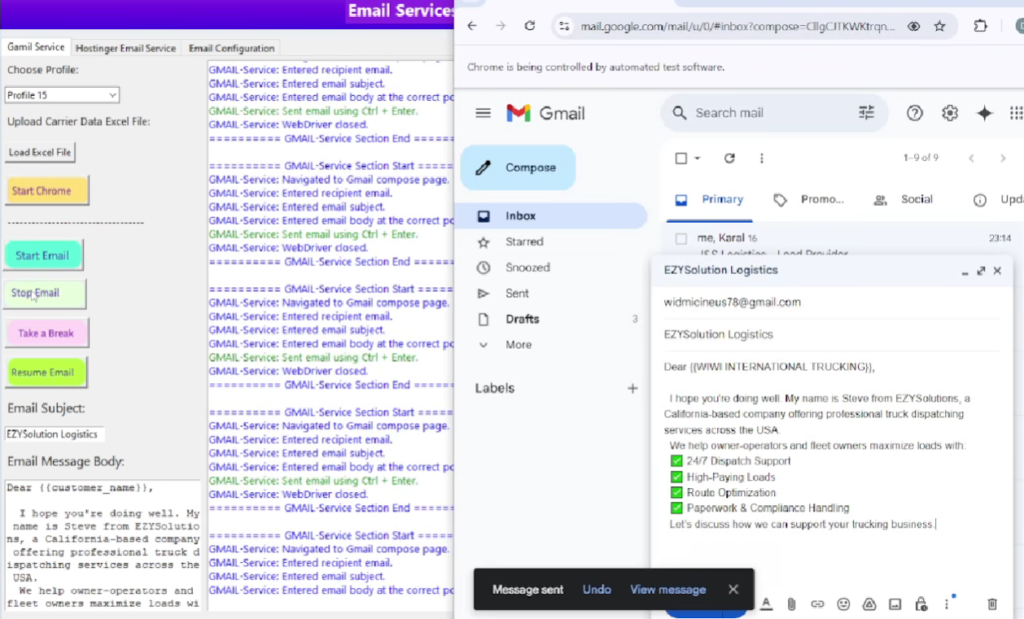Click the Chrome address bar URL
The width and height of the screenshot is (1024, 619).
pos(738,27)
